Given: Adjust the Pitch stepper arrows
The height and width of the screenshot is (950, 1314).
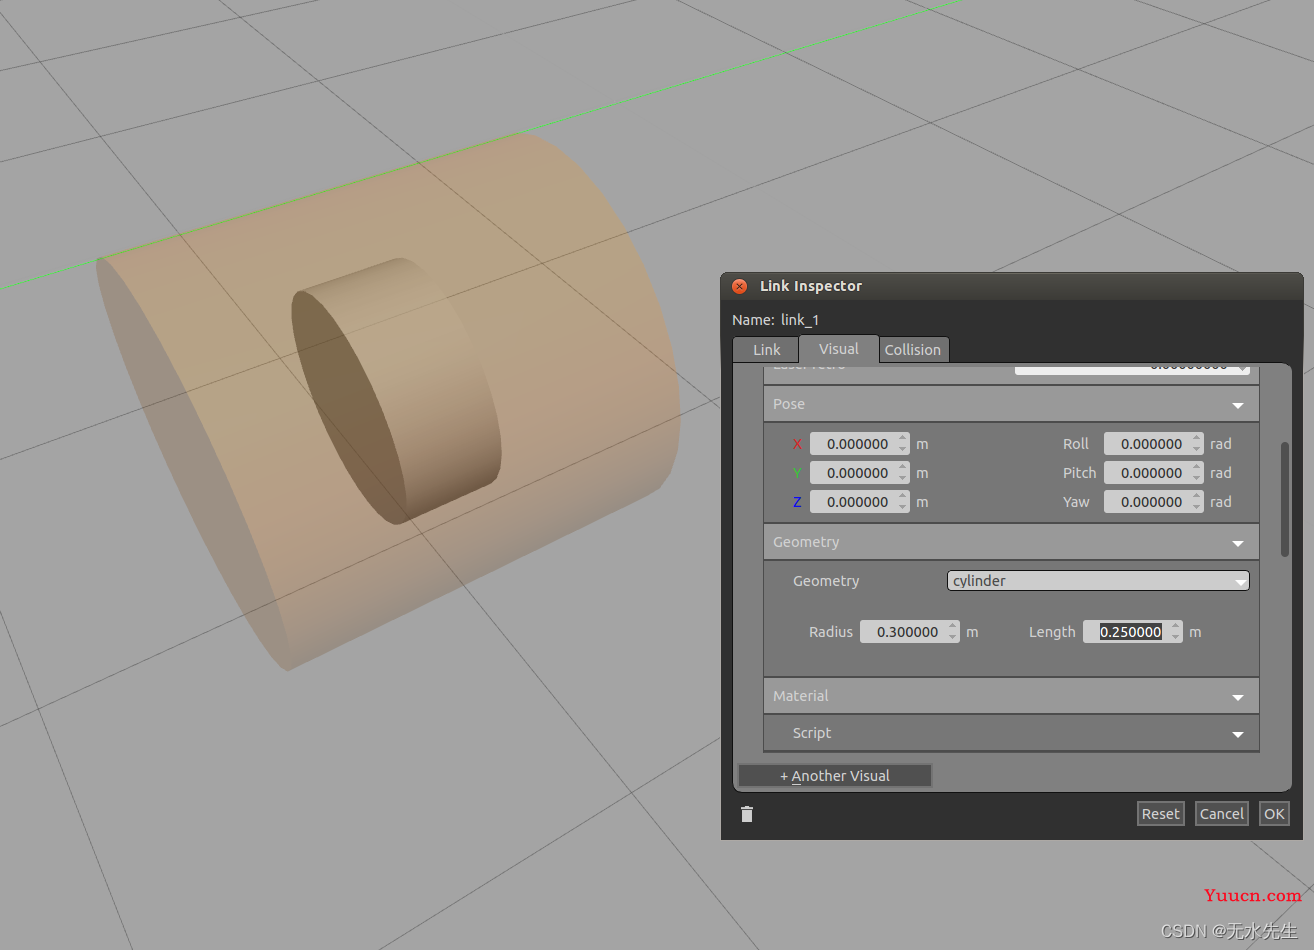Looking at the screenshot, I should pyautogui.click(x=1197, y=473).
